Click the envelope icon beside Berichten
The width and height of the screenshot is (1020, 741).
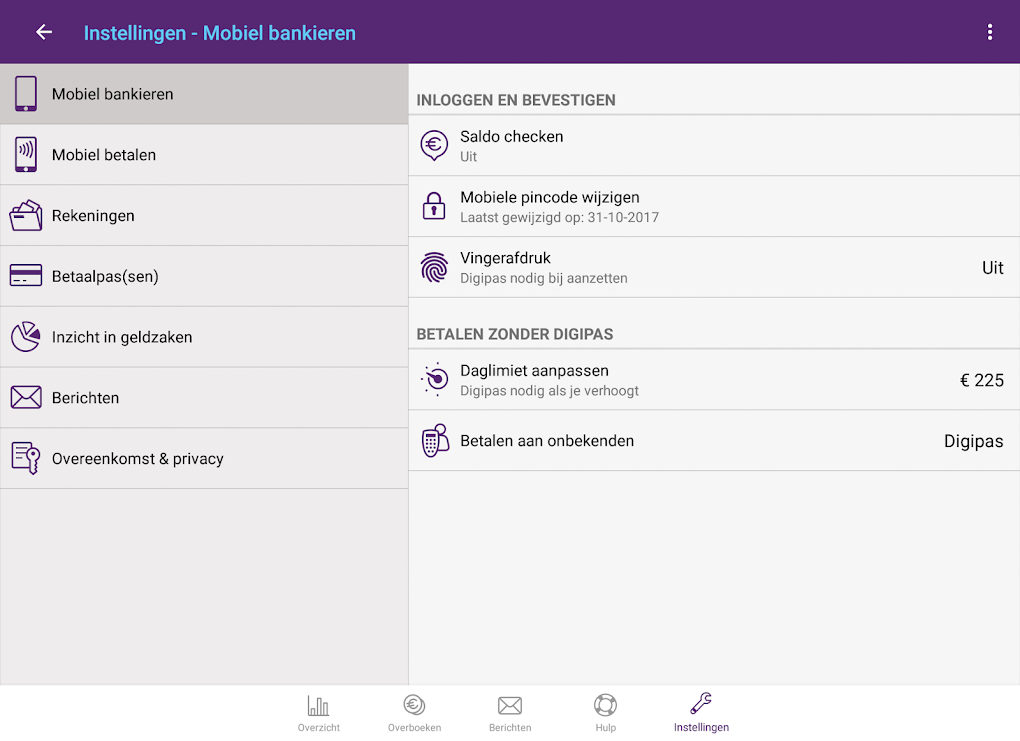point(24,397)
